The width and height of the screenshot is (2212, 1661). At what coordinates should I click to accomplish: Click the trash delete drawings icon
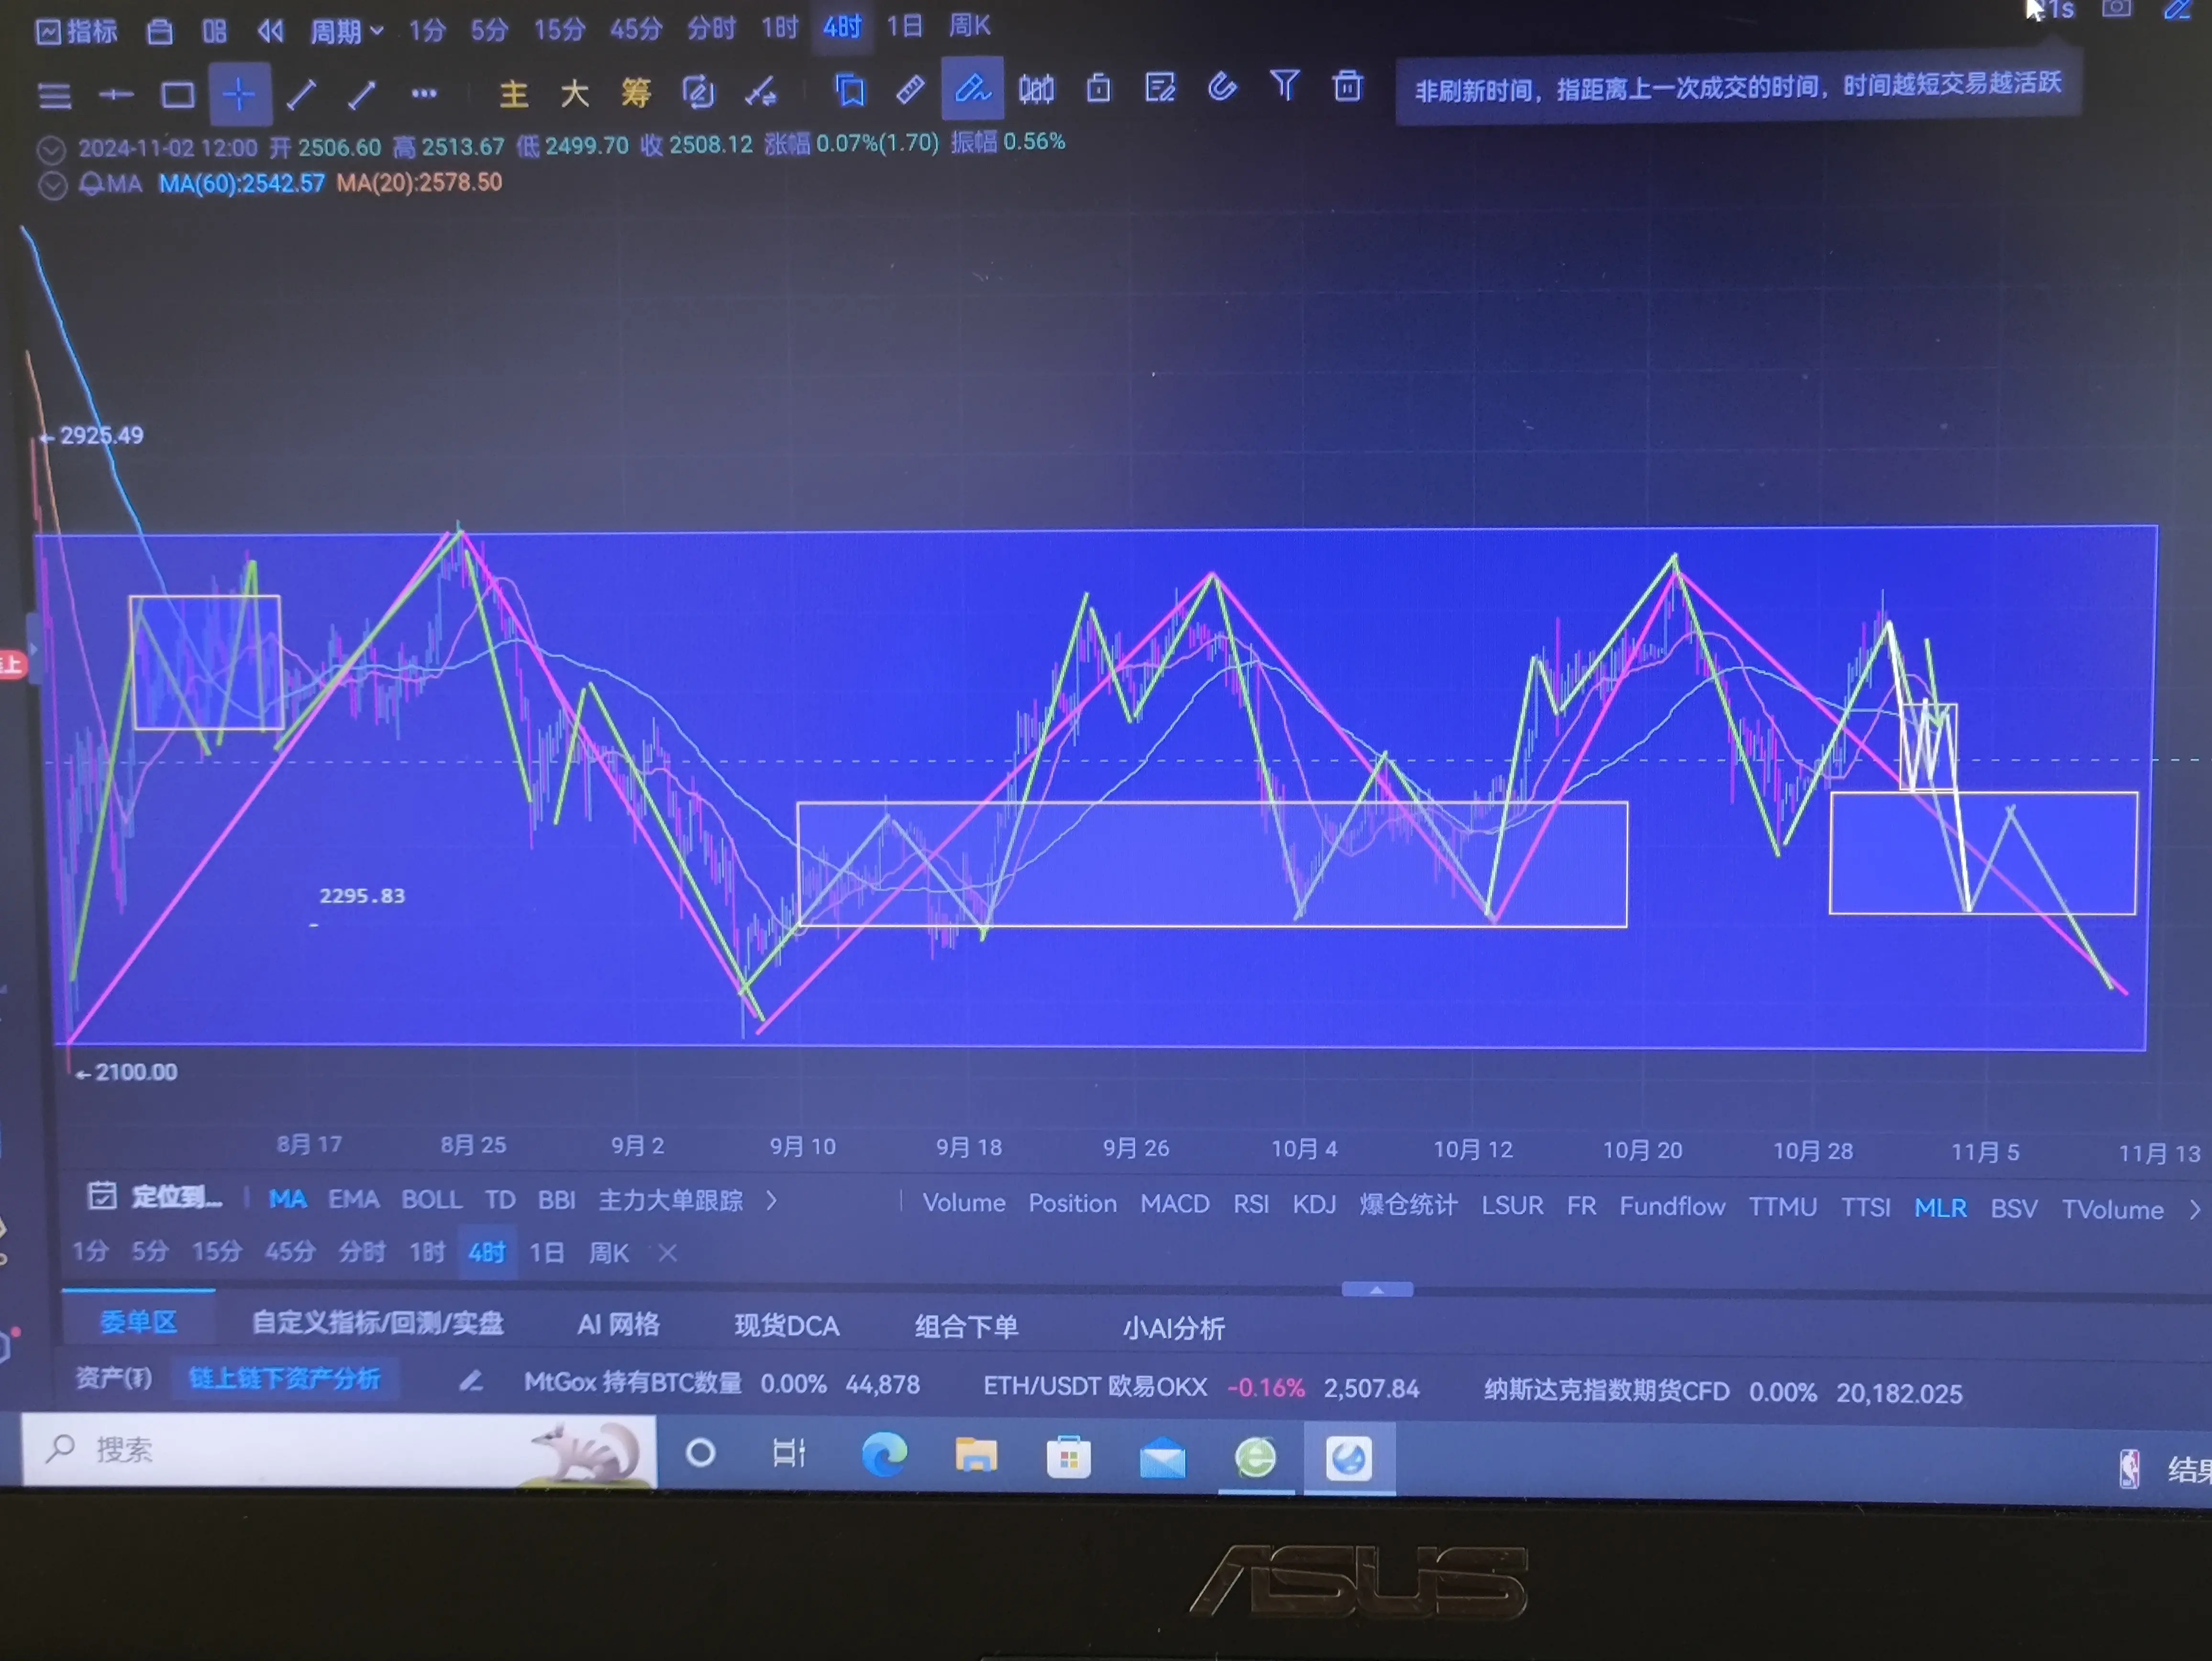[1347, 87]
